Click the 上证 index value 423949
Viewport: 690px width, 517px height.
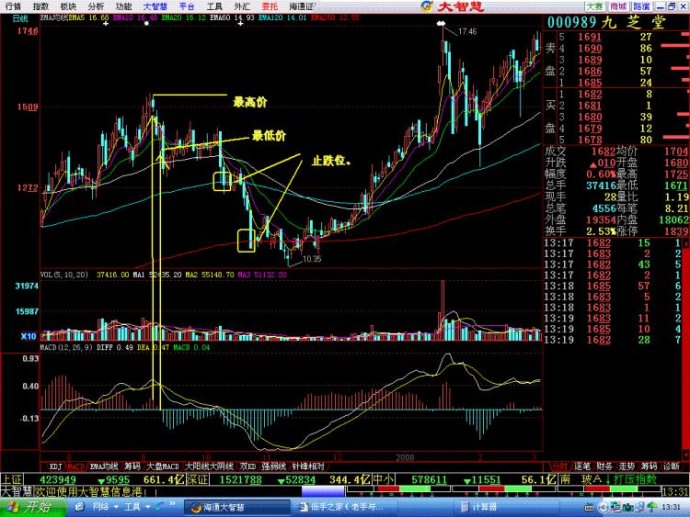click(58, 480)
